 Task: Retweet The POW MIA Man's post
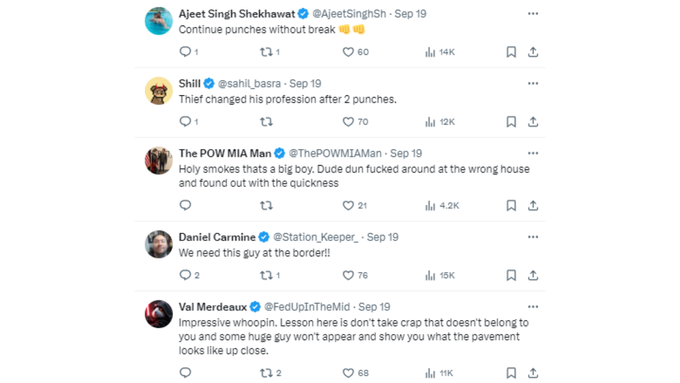click(x=266, y=205)
